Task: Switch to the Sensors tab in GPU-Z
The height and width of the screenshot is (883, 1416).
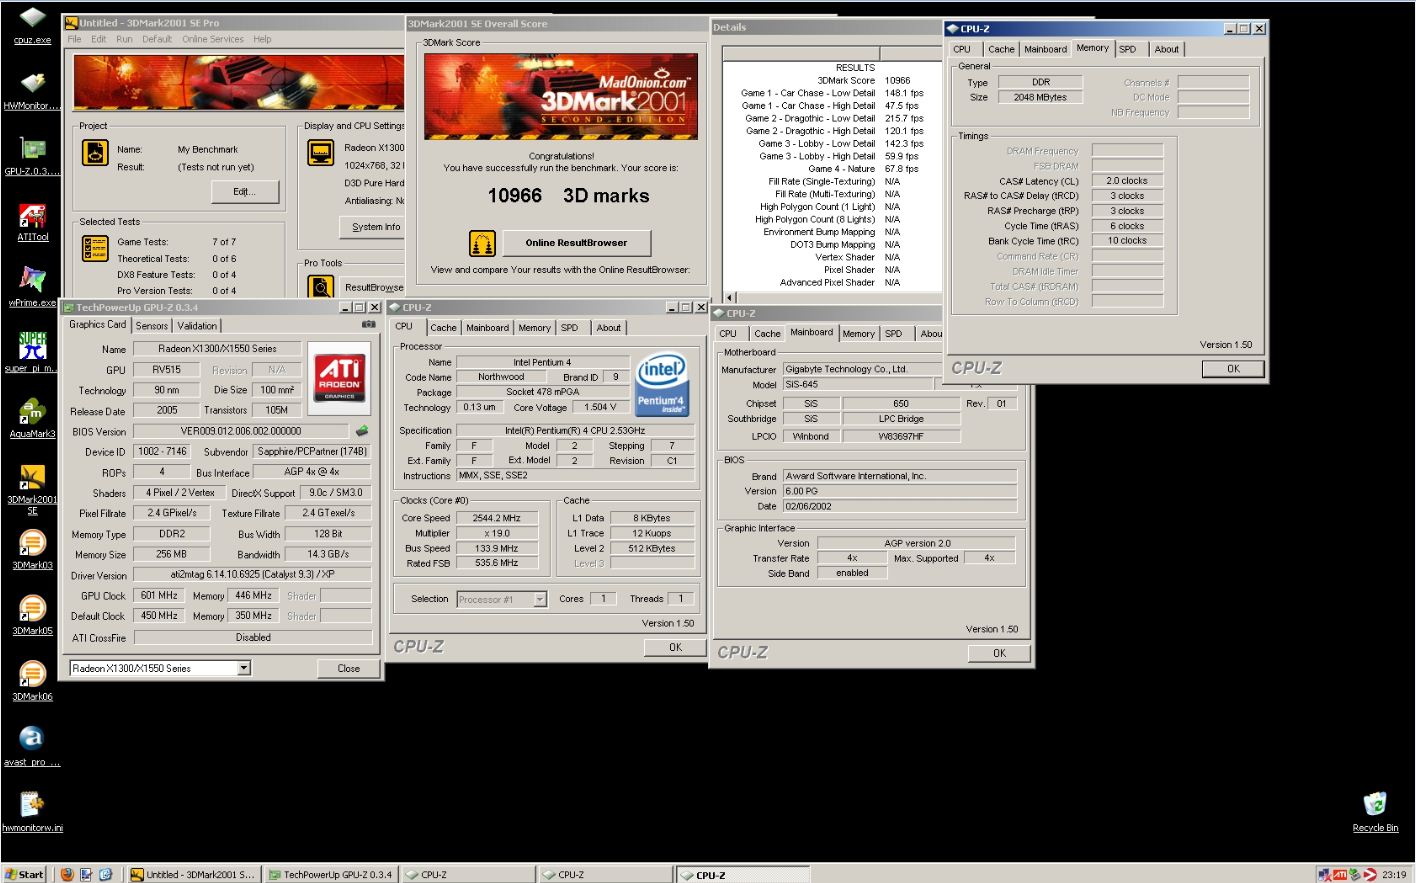Action: (152, 326)
